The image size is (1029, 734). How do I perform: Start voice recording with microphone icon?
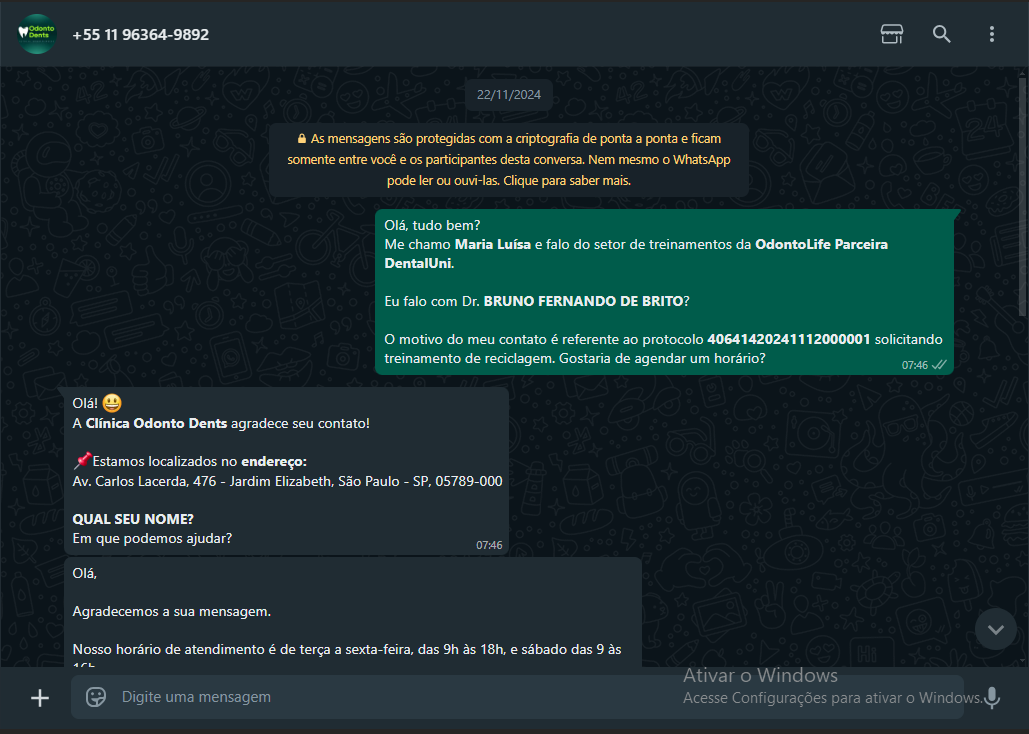coord(992,697)
